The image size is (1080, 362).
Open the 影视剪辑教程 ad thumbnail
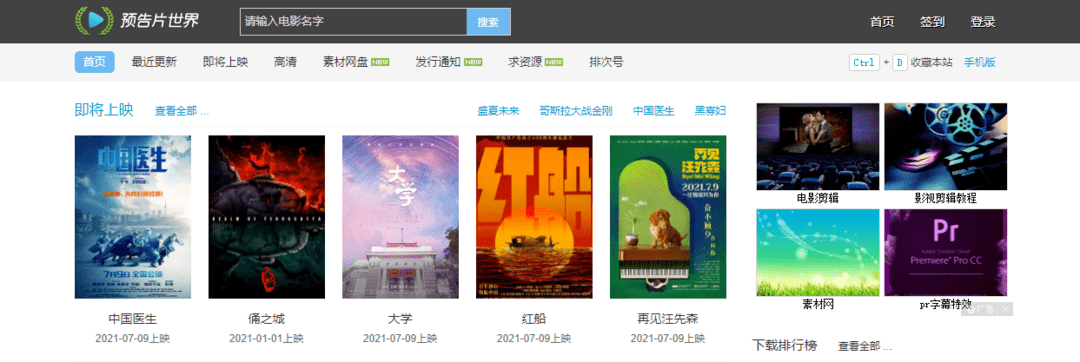point(946,147)
